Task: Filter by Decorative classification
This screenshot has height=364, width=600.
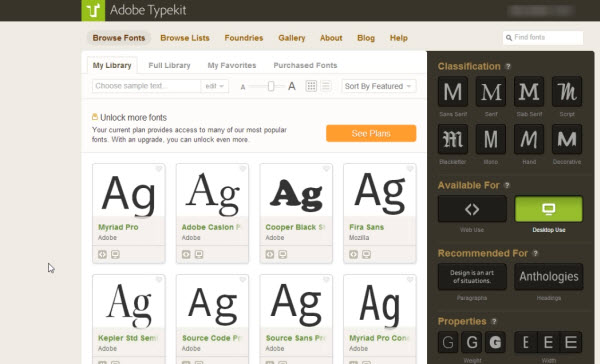Action: click(567, 139)
